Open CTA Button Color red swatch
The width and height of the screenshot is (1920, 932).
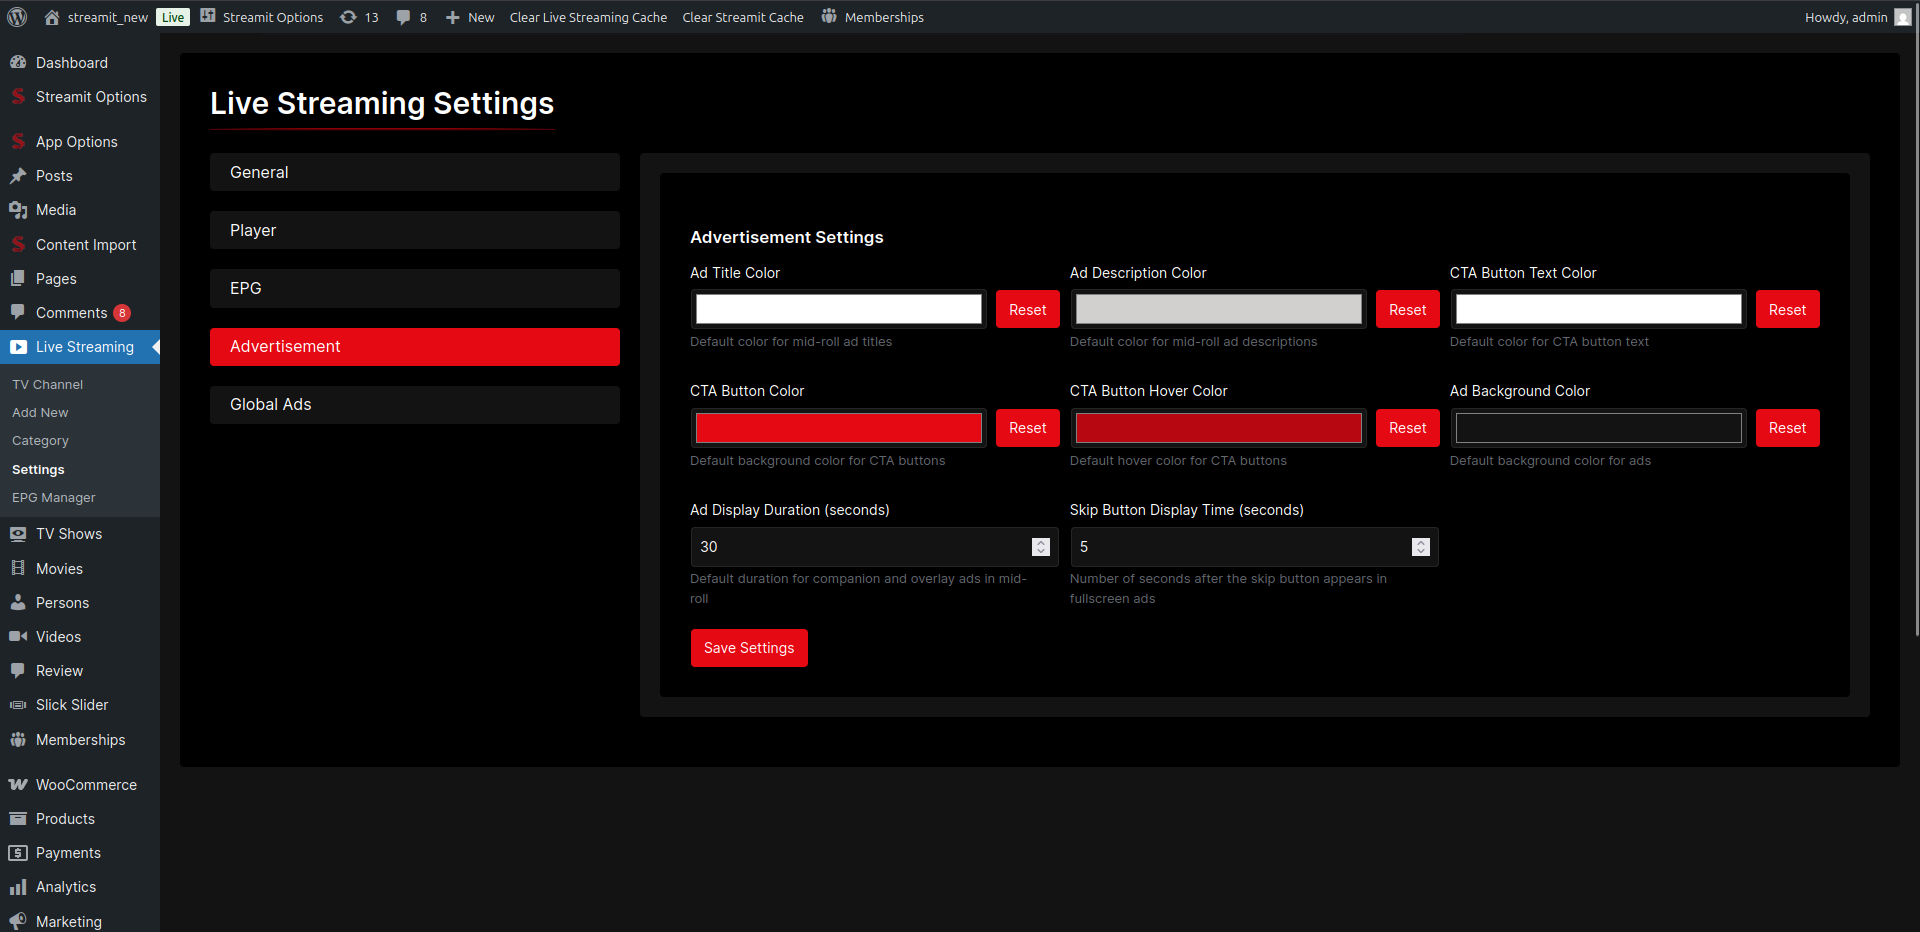pos(839,427)
